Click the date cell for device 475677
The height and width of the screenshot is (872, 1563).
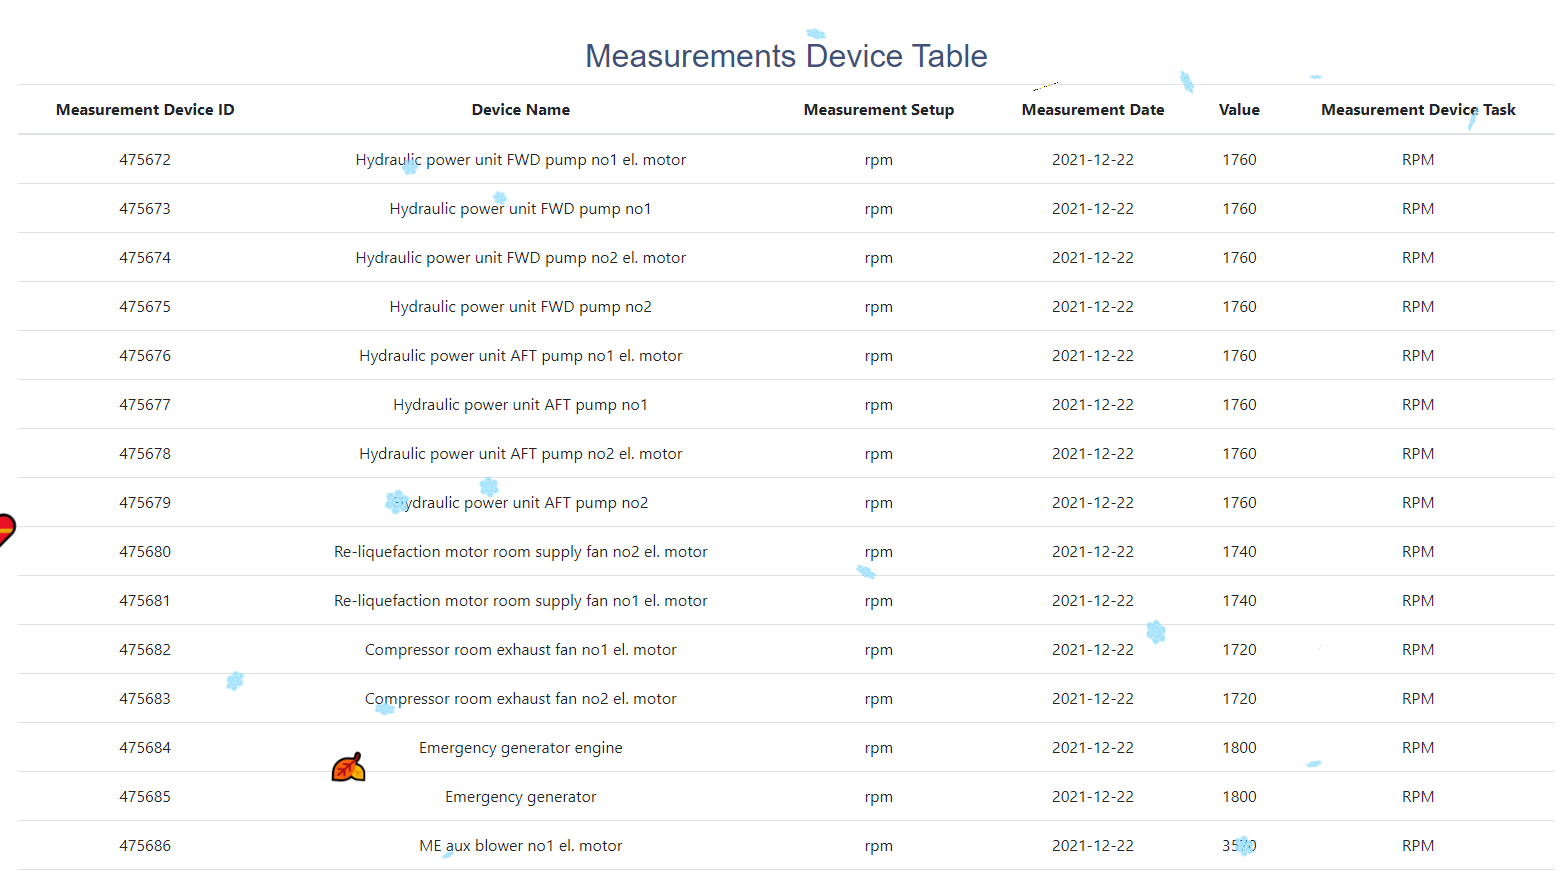point(1092,405)
